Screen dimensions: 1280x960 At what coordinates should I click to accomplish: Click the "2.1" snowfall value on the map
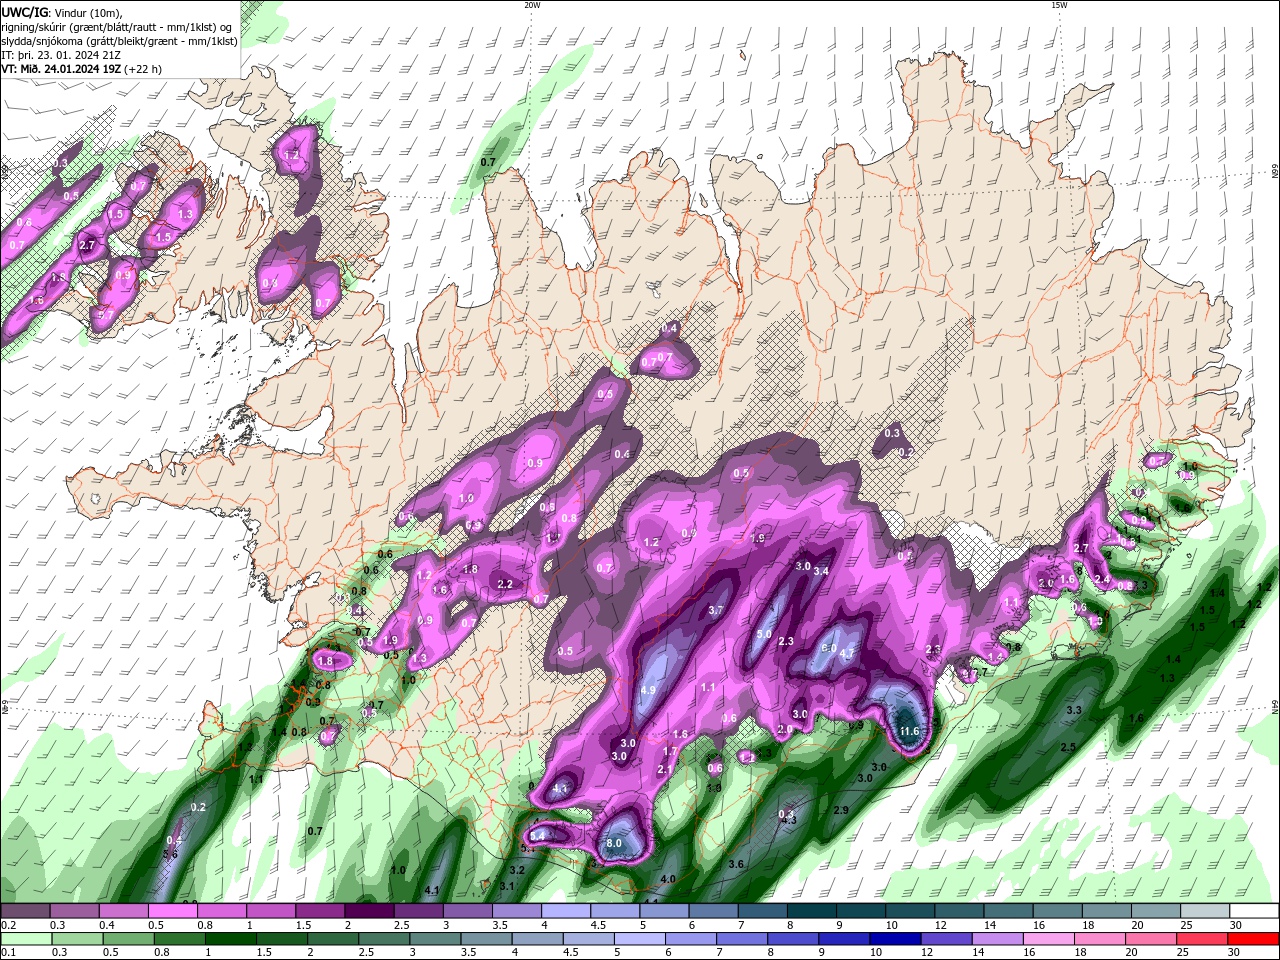pyautogui.click(x=665, y=769)
